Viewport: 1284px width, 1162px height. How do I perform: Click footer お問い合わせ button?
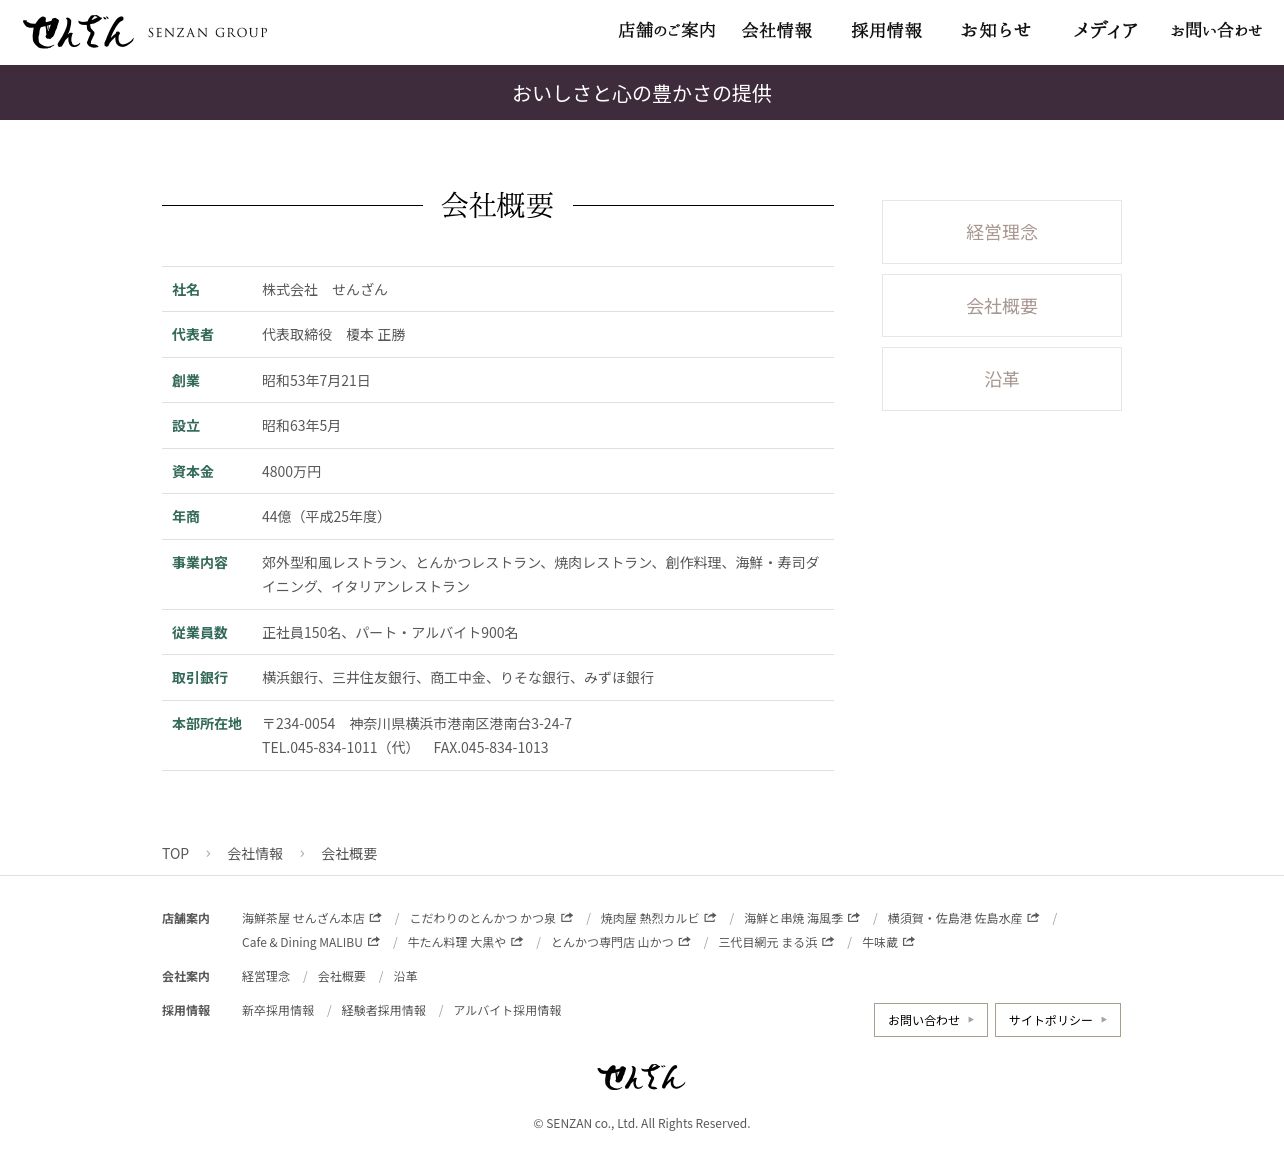(931, 1020)
